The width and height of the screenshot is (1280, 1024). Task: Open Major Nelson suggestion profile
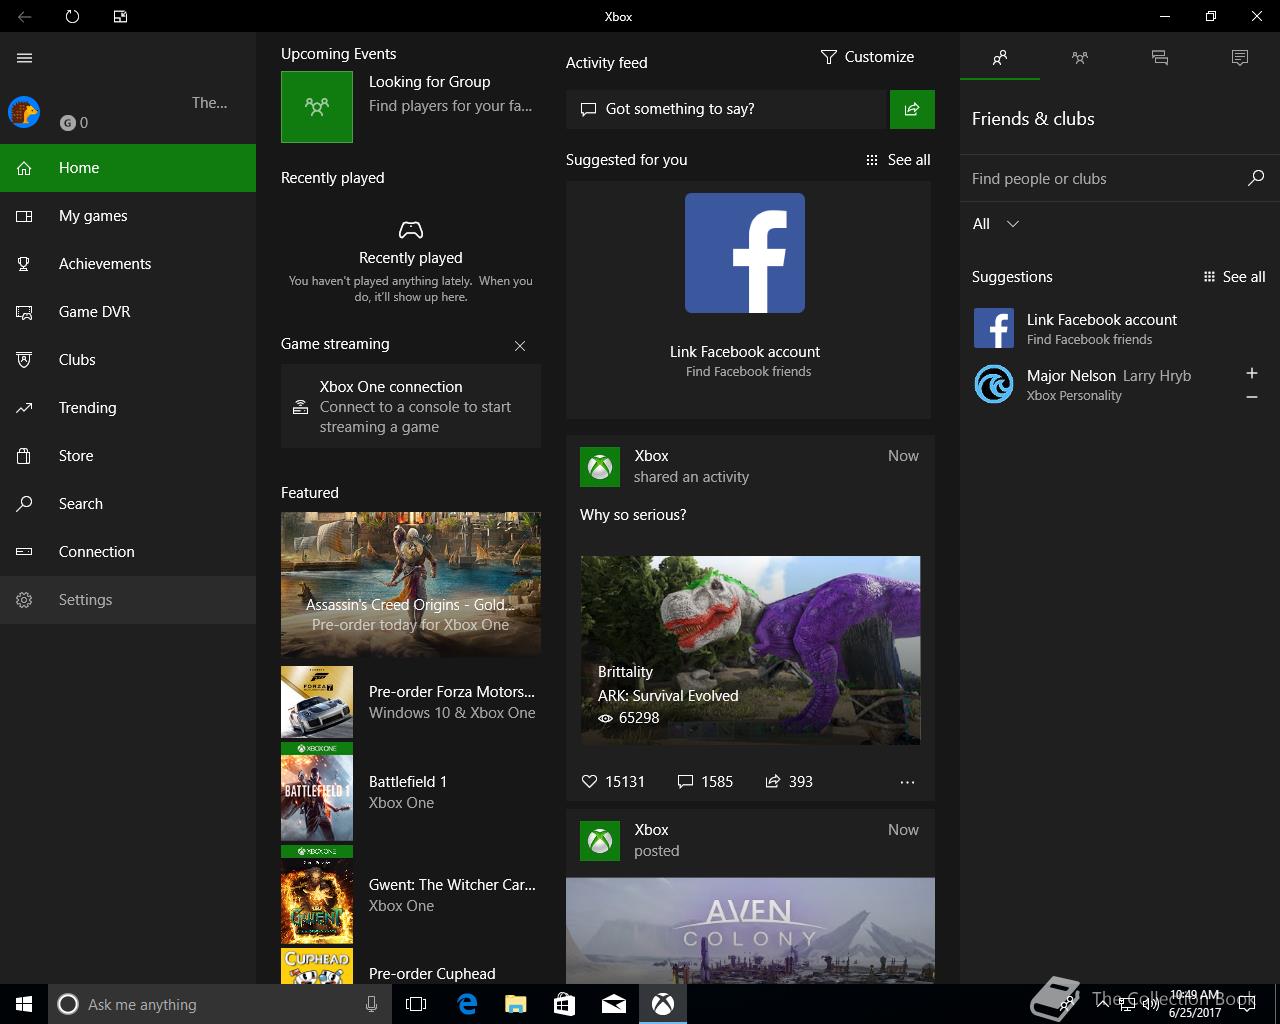(1100, 384)
